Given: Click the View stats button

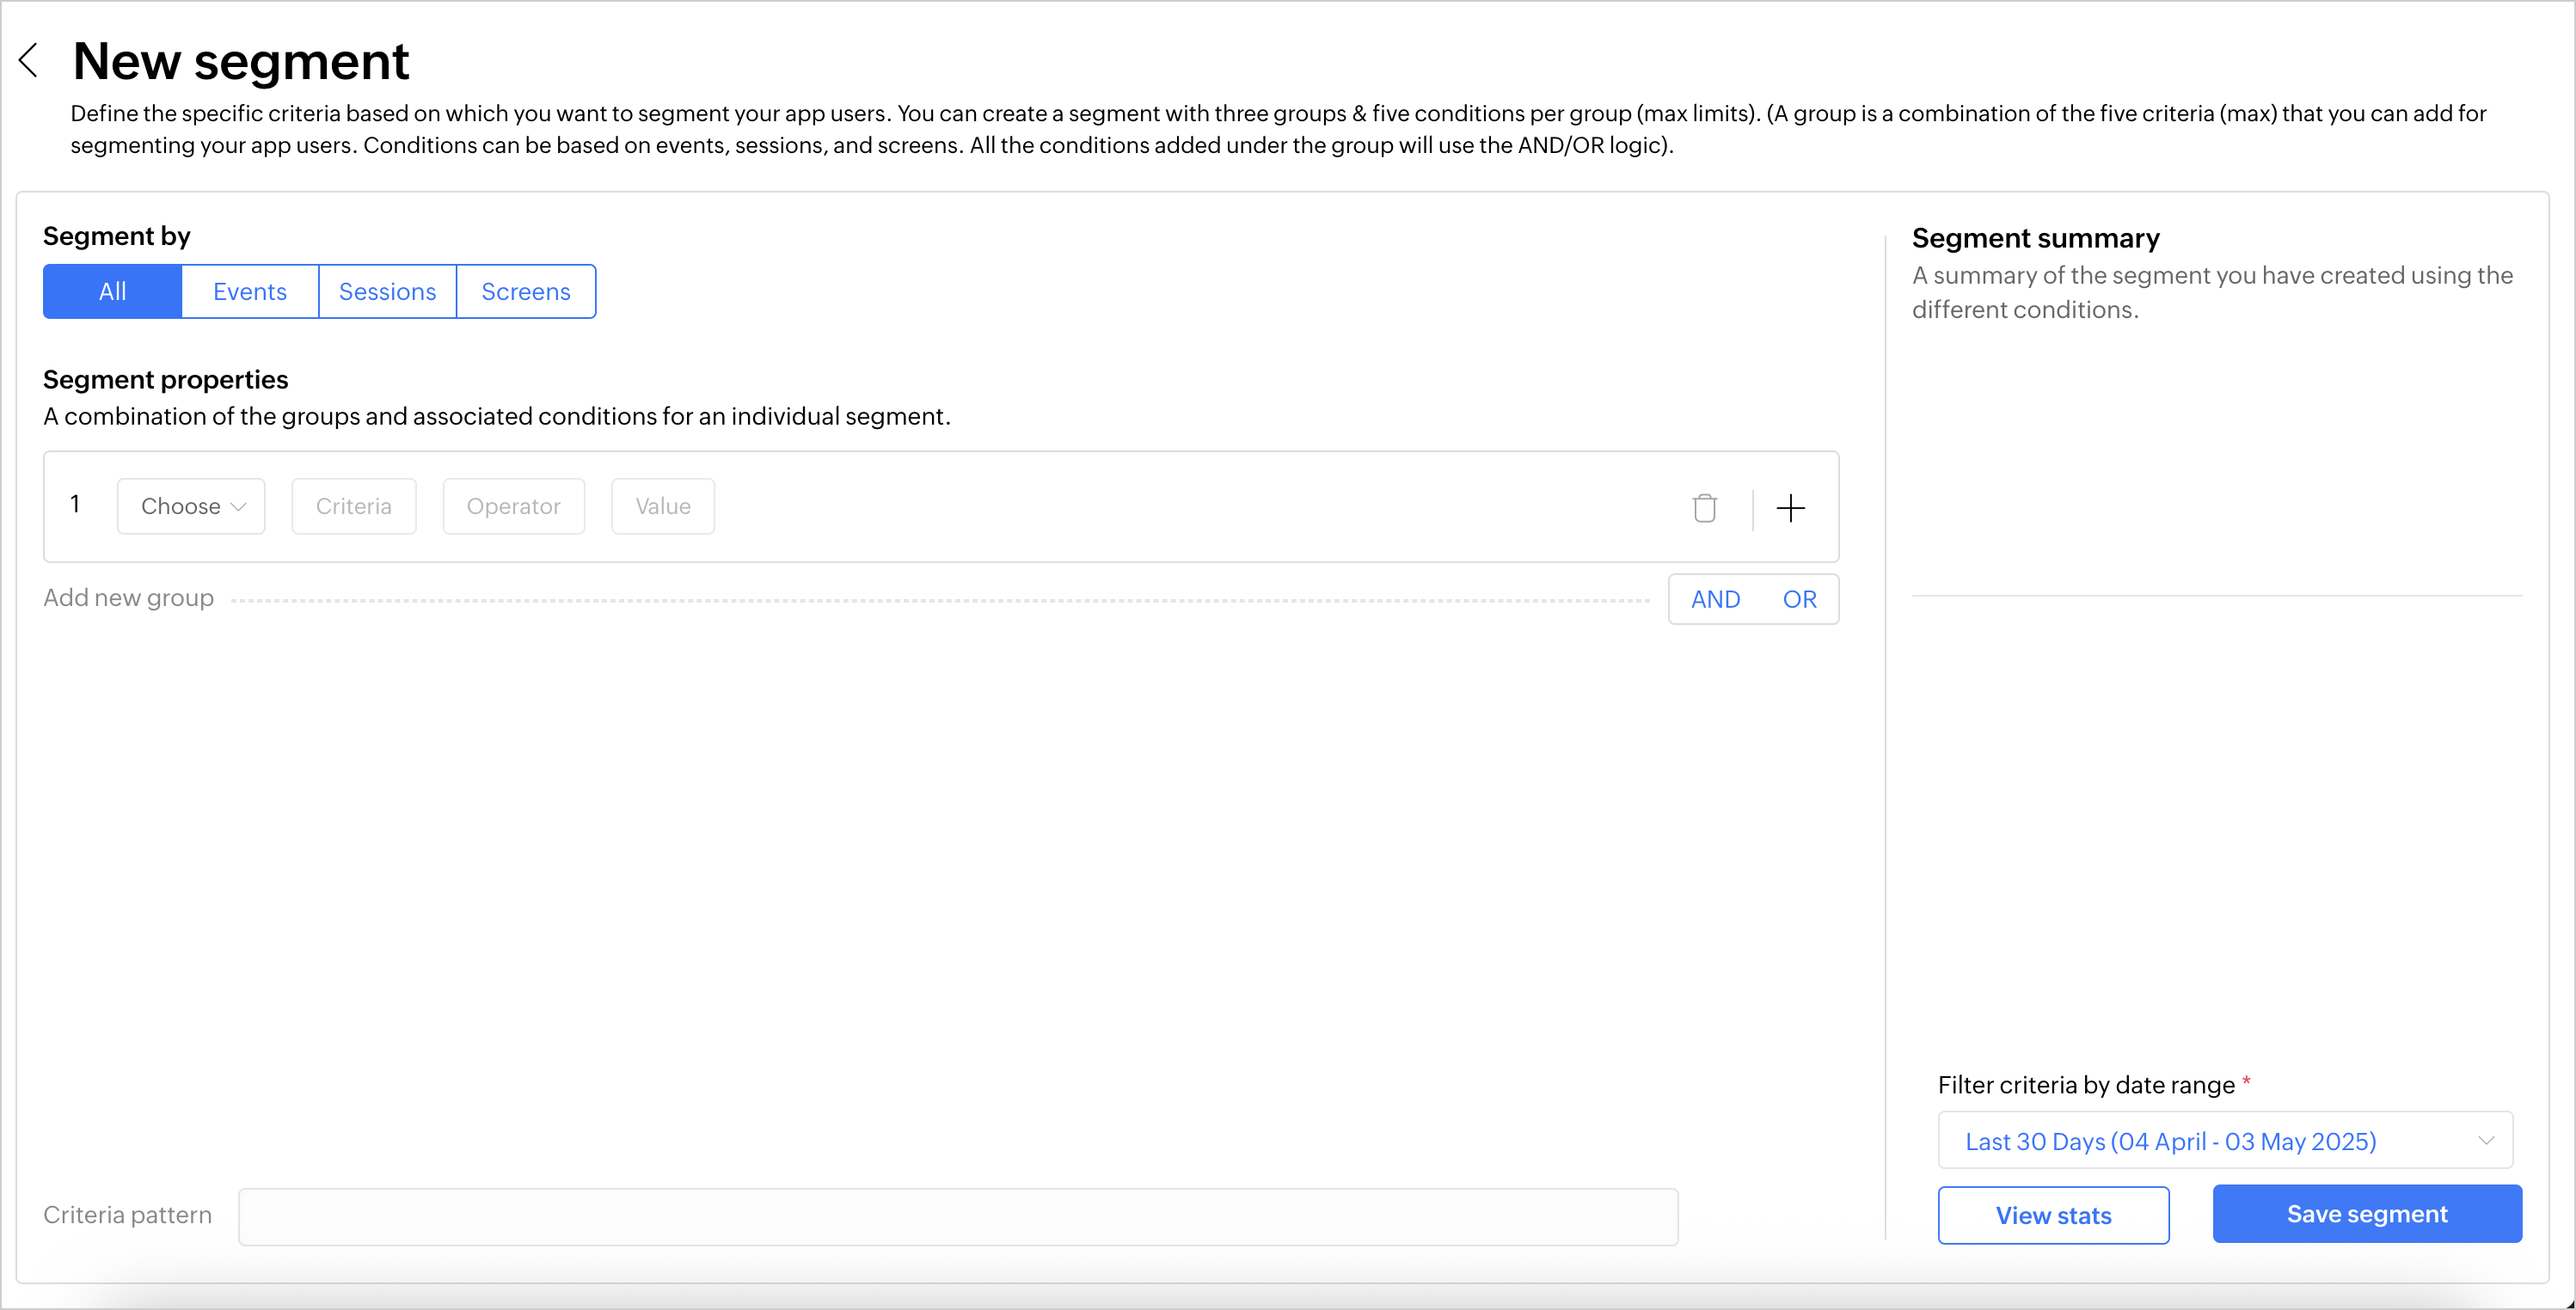Looking at the screenshot, I should click(2053, 1215).
